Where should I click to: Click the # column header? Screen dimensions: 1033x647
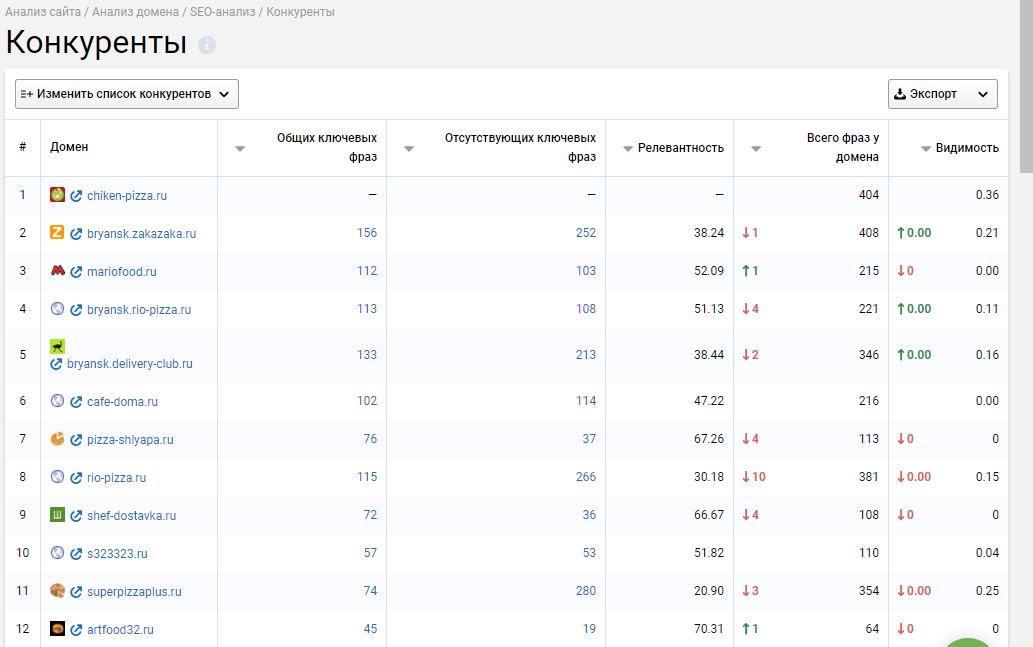tap(22, 147)
